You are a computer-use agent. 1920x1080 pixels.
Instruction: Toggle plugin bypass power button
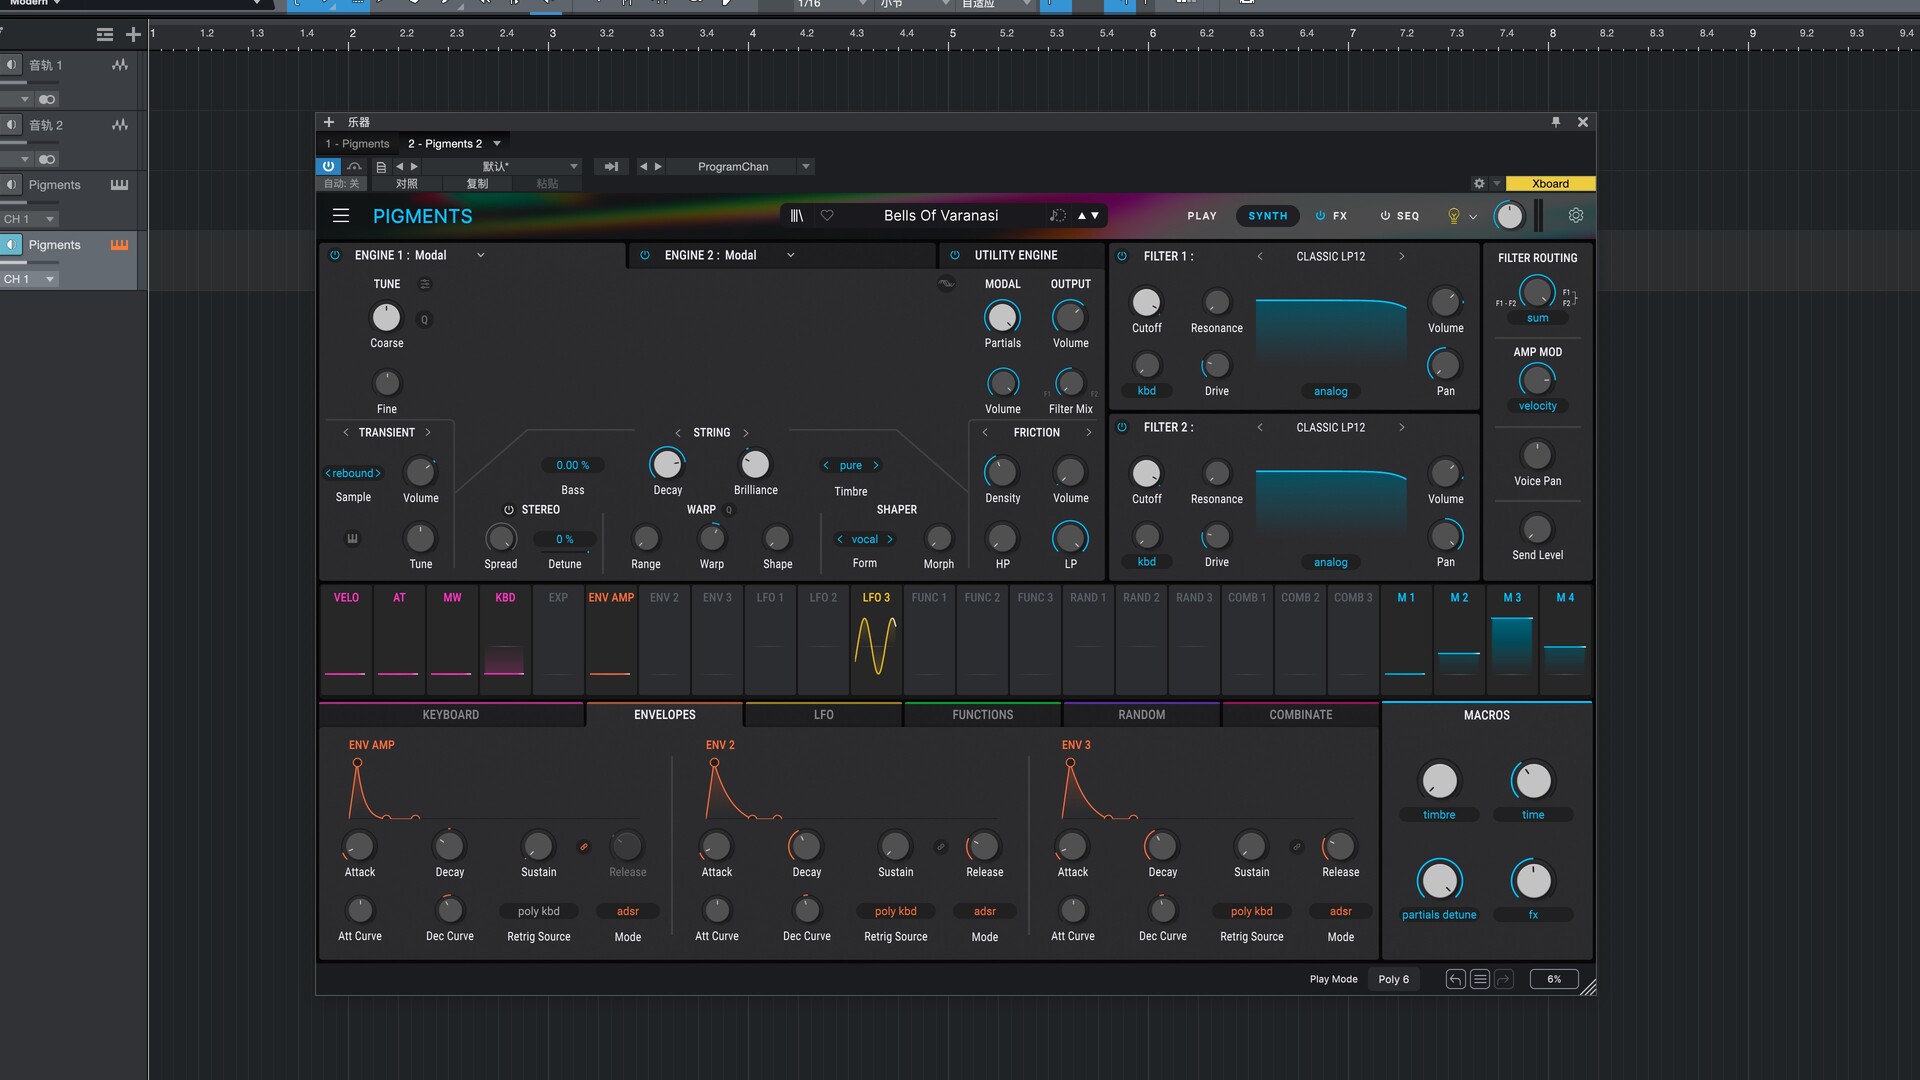(328, 167)
